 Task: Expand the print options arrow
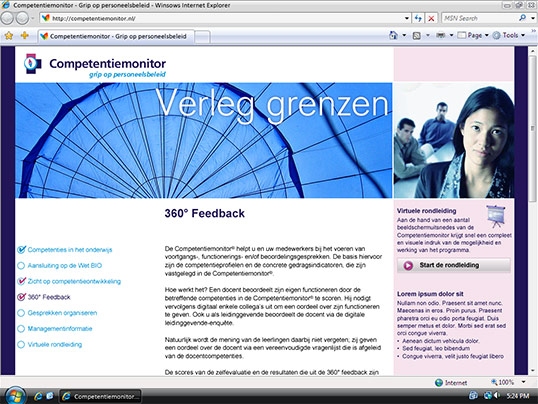tap(451, 35)
